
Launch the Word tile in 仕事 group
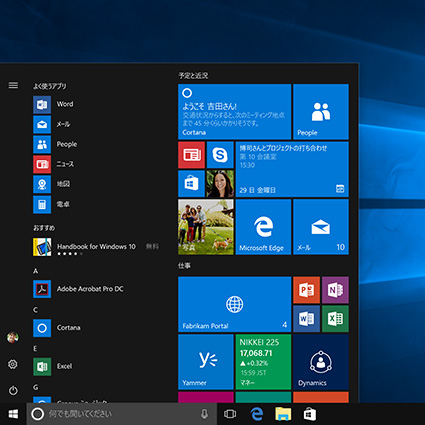click(x=307, y=319)
